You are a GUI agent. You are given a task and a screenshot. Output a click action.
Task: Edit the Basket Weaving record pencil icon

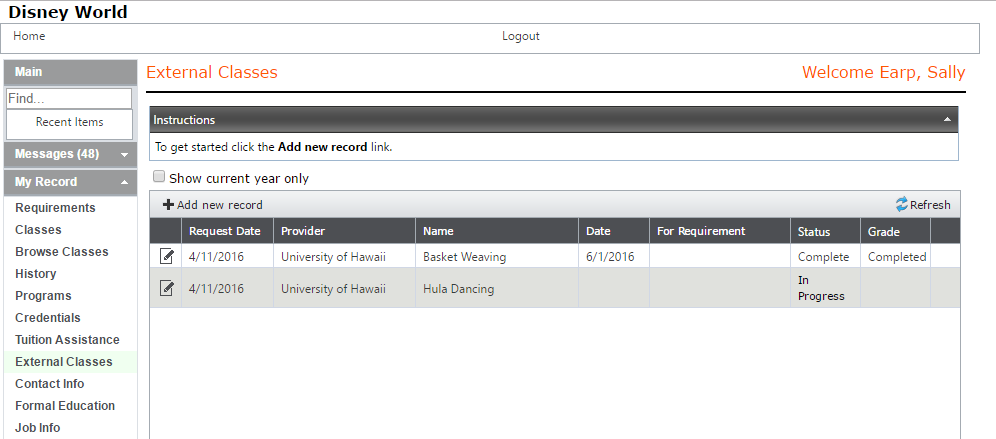(166, 256)
